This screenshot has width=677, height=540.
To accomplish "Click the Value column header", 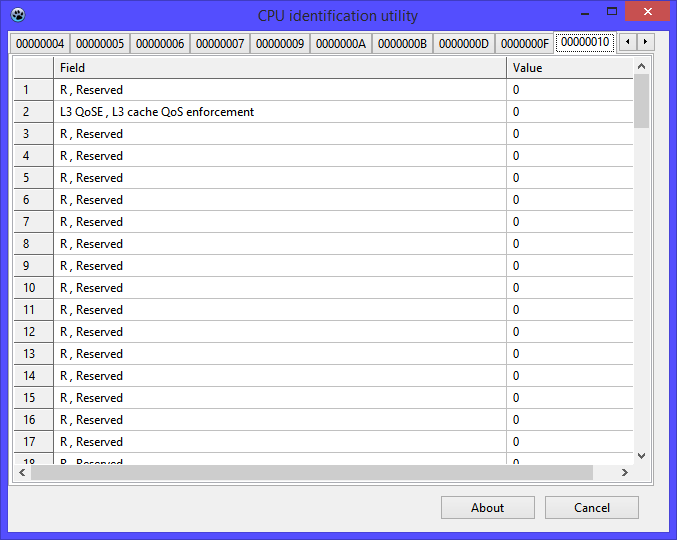I will [569, 68].
